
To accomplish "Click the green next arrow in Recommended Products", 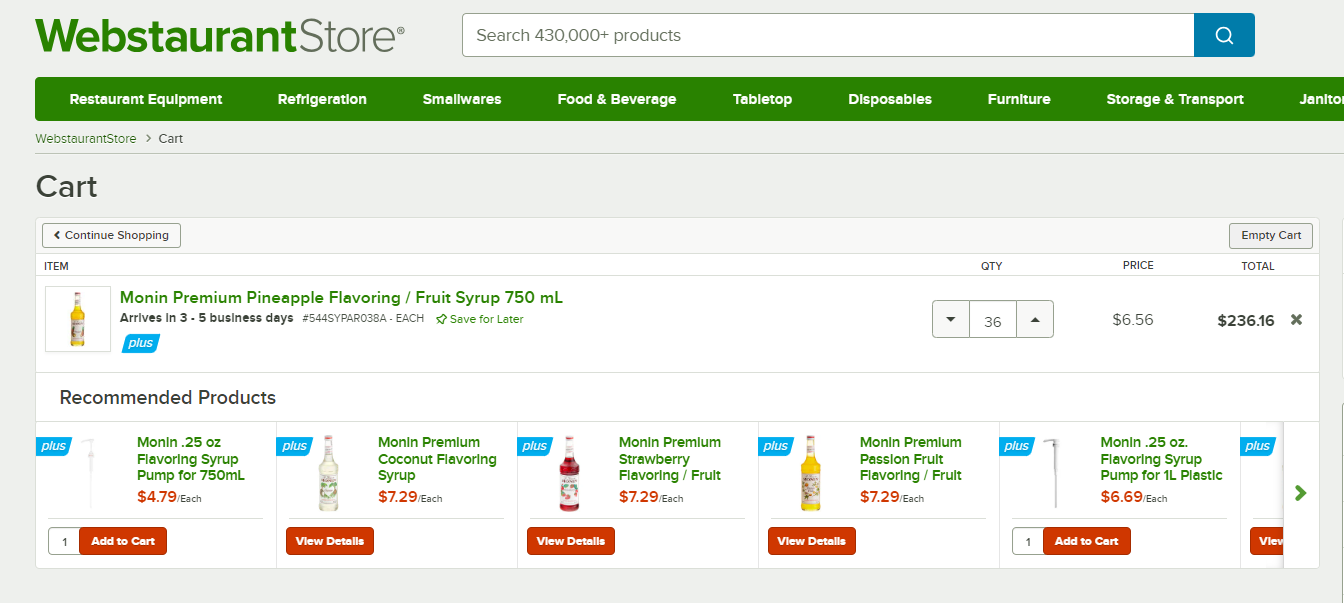I will point(1300,493).
